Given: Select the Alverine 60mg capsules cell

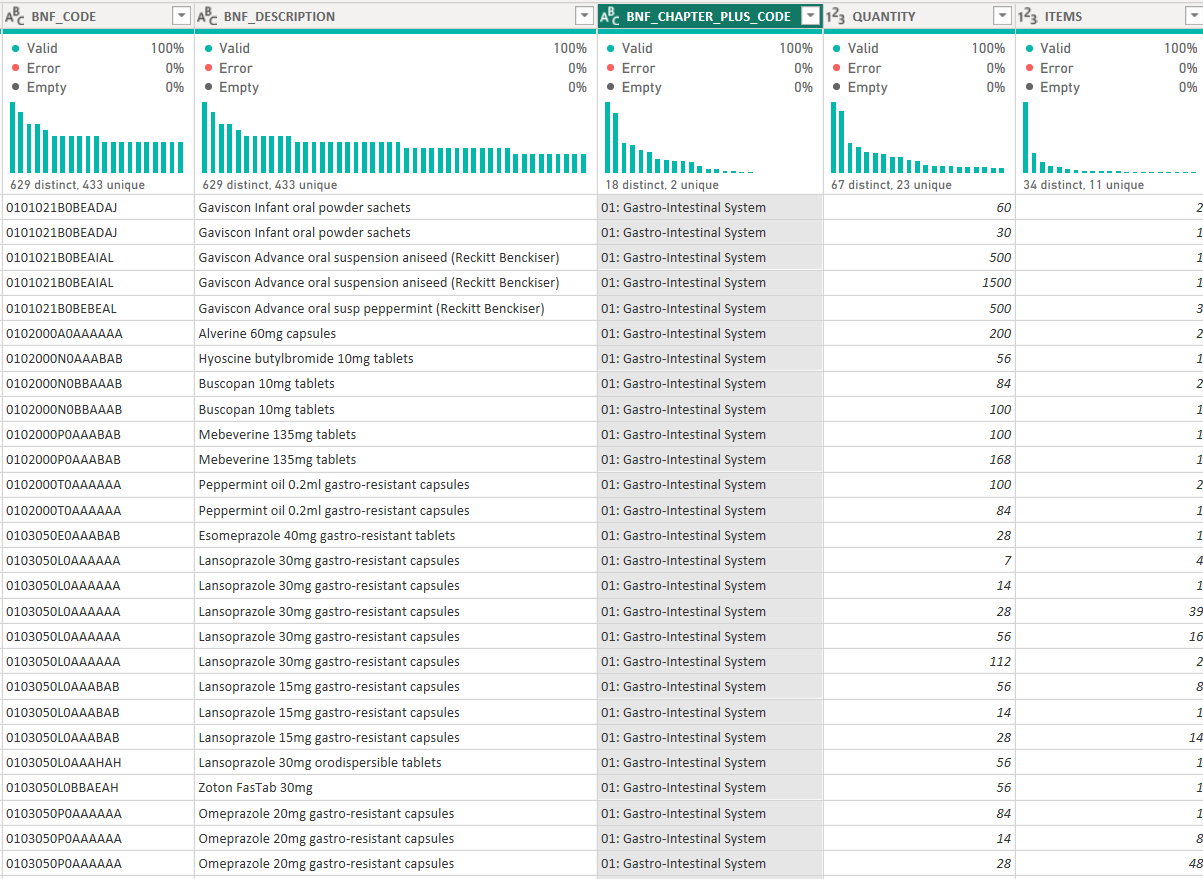Looking at the screenshot, I should (396, 333).
